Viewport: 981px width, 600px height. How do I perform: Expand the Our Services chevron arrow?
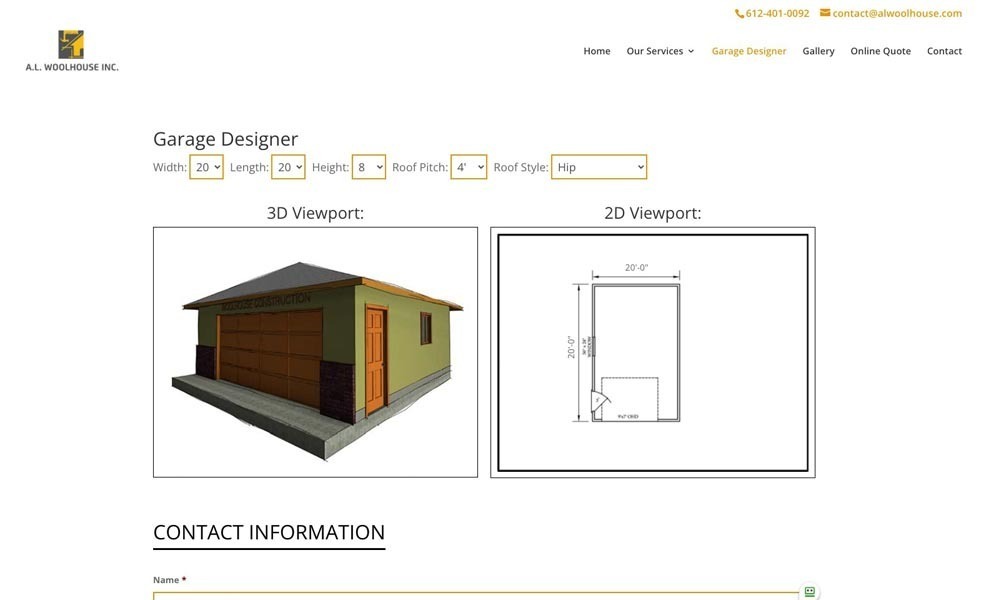691,51
